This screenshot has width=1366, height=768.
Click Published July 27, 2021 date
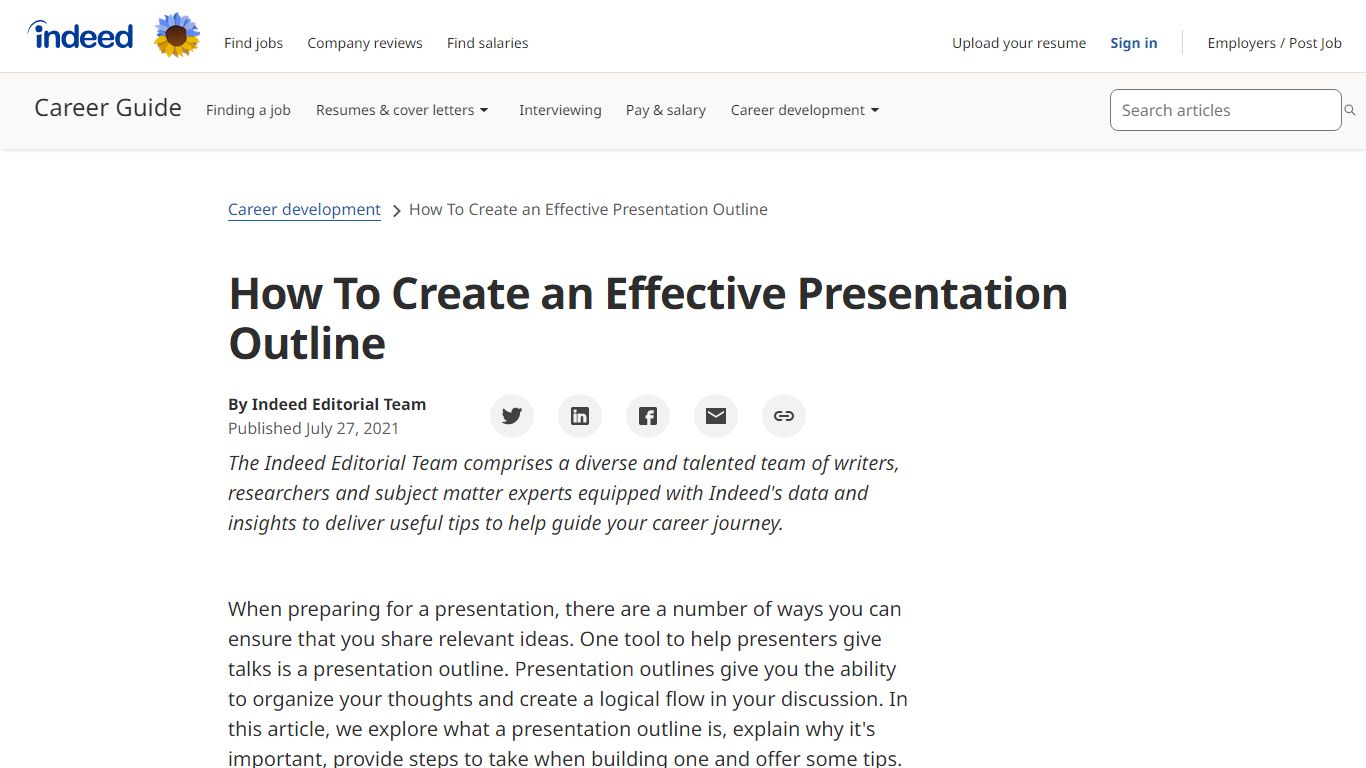pos(313,428)
